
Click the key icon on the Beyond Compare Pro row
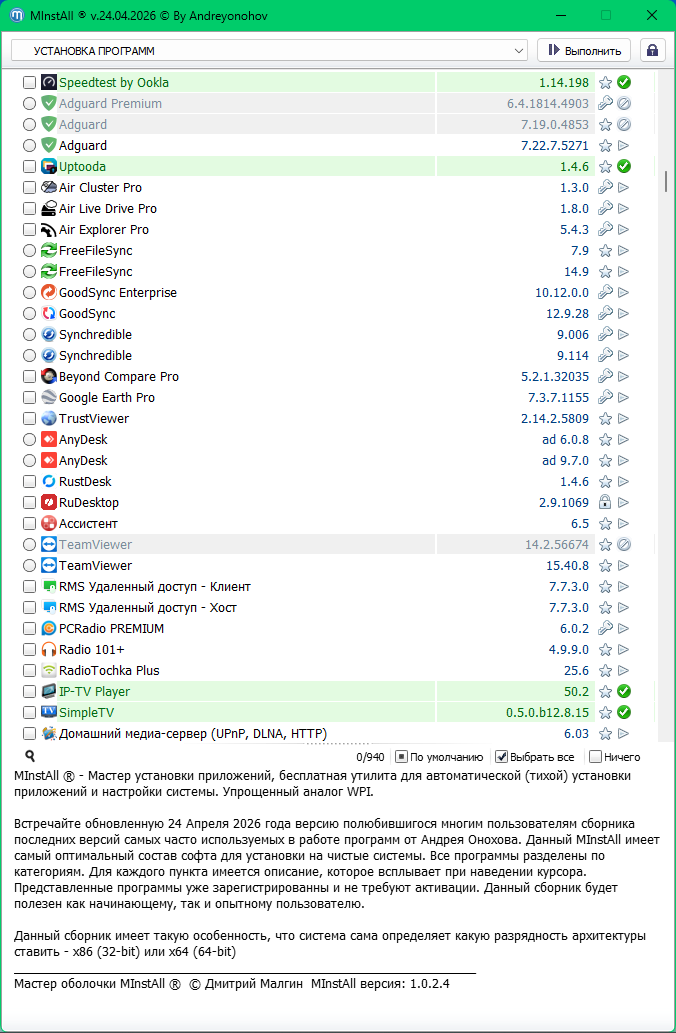(x=605, y=377)
